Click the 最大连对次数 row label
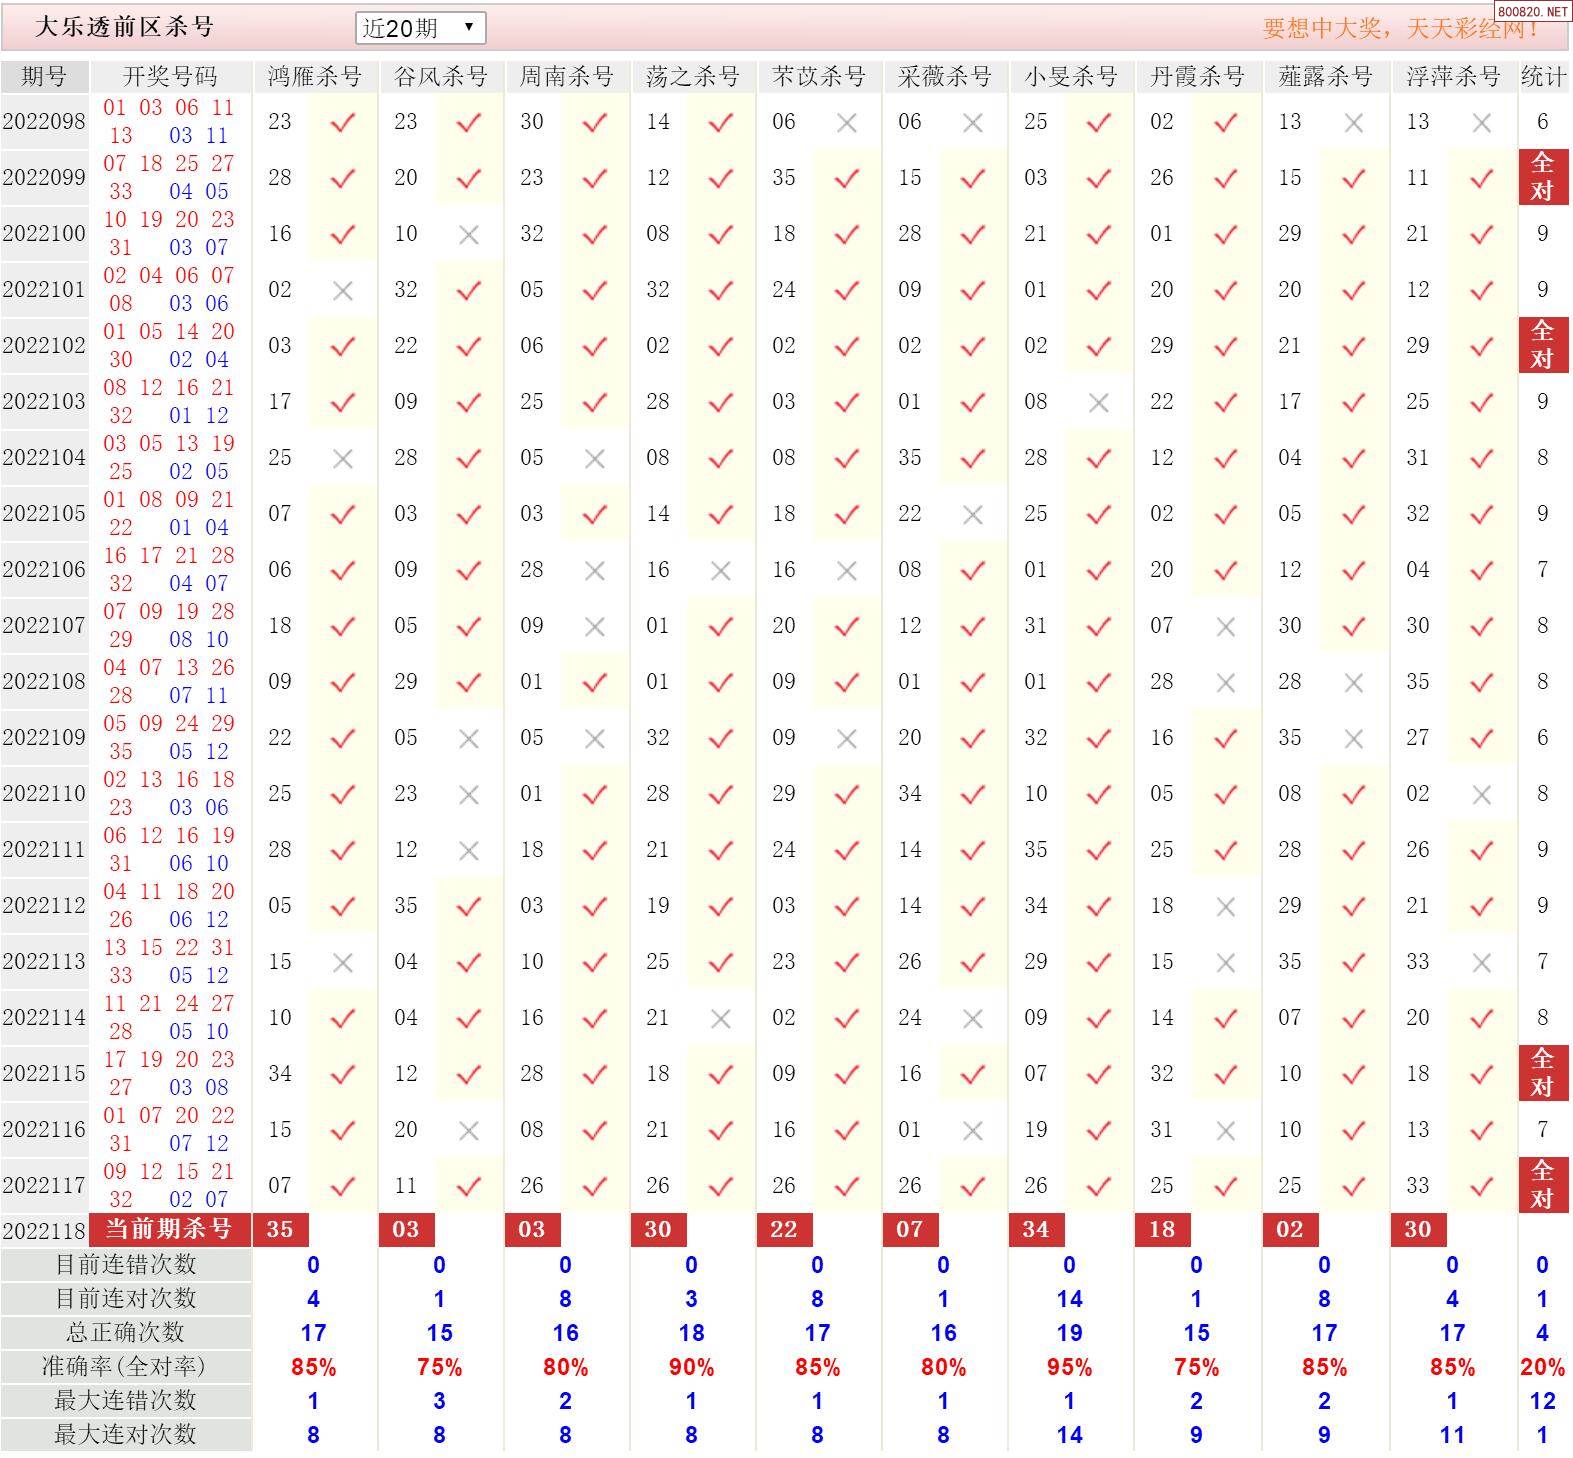Screen dimensions: 1573x1458 click(125, 1434)
